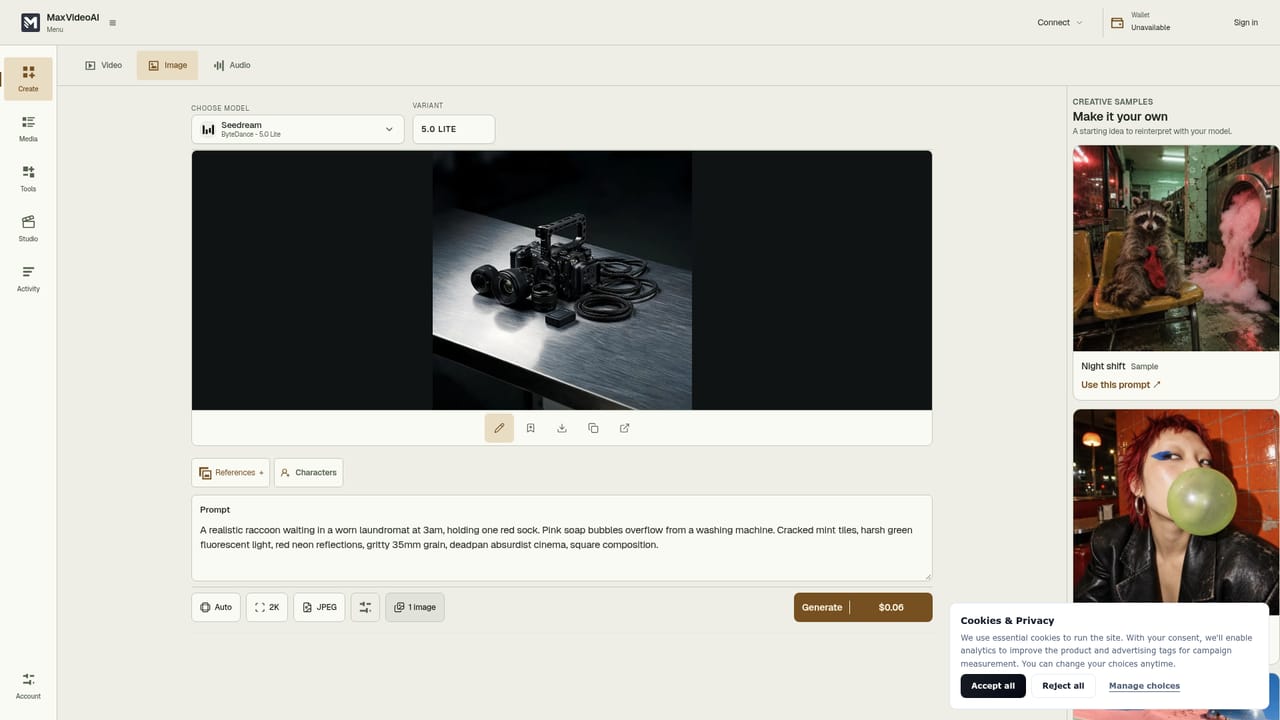The height and width of the screenshot is (720, 1280).
Task: Reject all cookies
Action: (1063, 686)
